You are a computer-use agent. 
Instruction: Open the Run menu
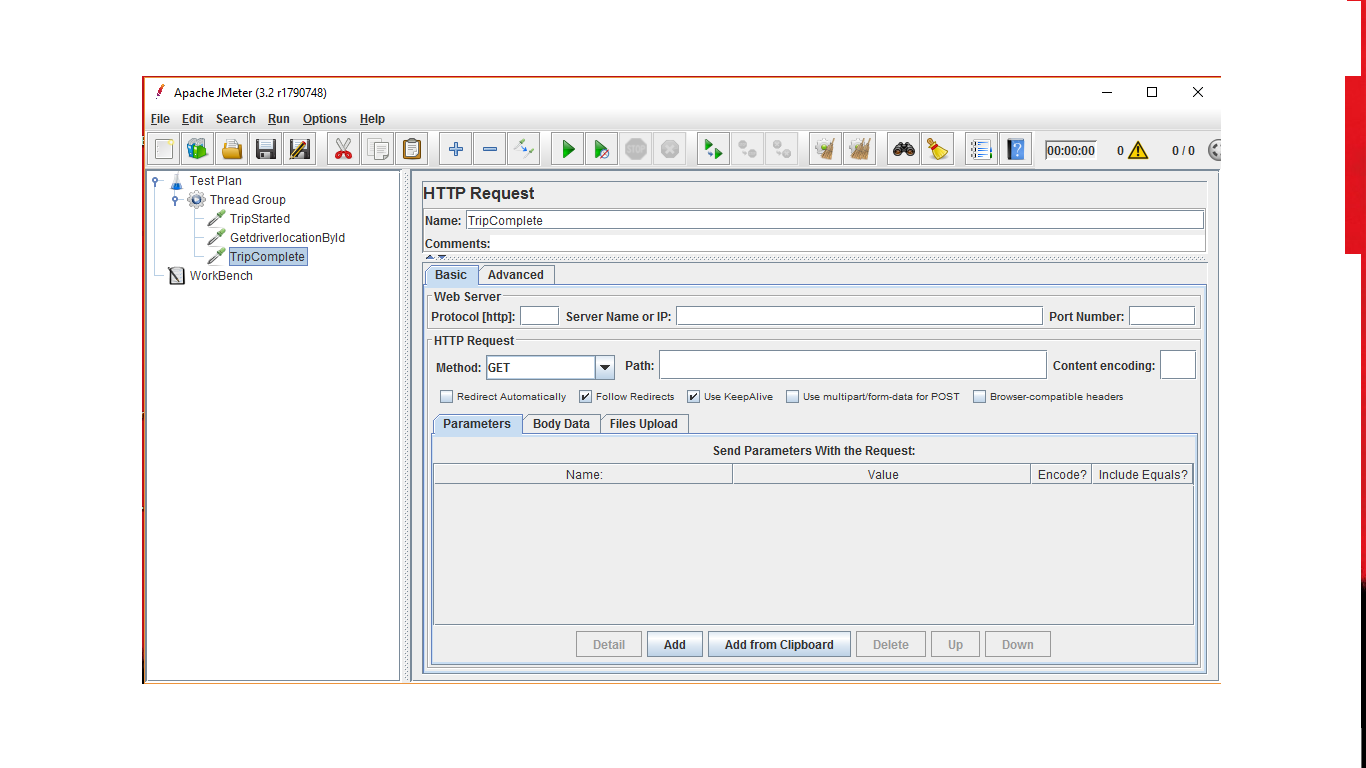pos(279,119)
